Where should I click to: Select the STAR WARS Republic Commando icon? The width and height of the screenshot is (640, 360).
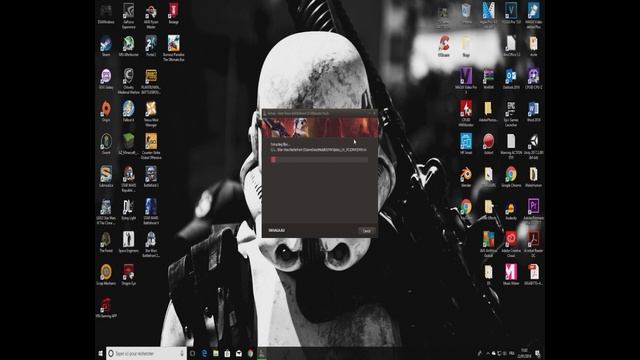pyautogui.click(x=129, y=179)
